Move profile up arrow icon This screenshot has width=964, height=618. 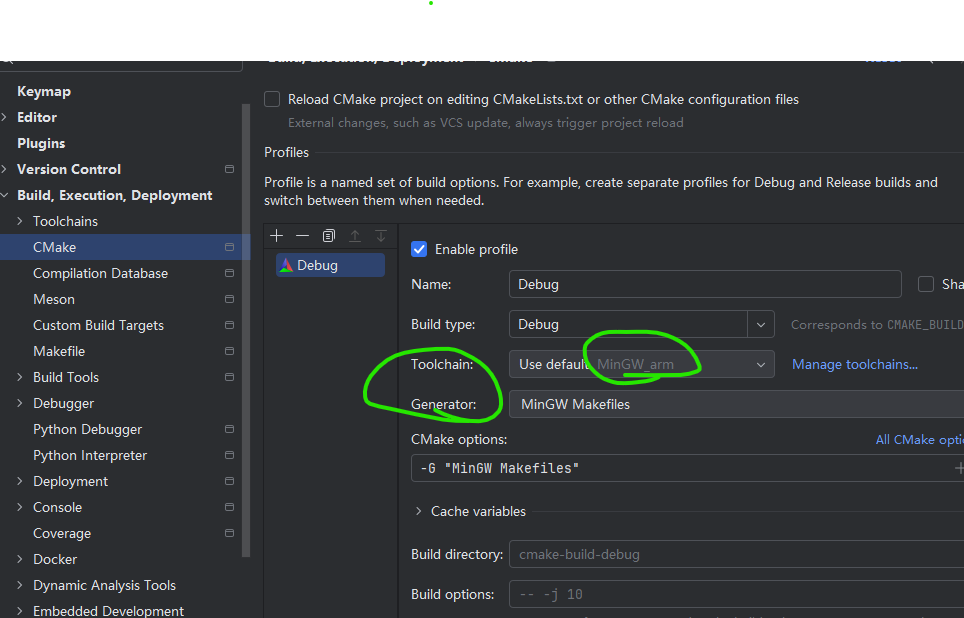coord(355,236)
